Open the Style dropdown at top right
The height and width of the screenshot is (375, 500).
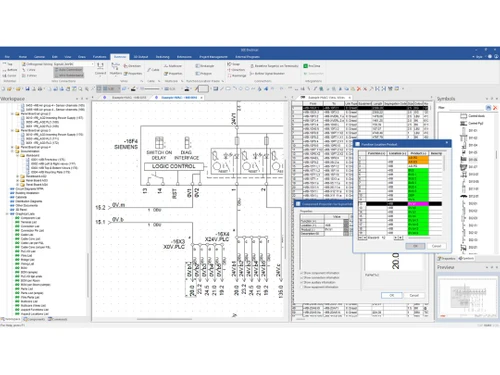click(478, 57)
